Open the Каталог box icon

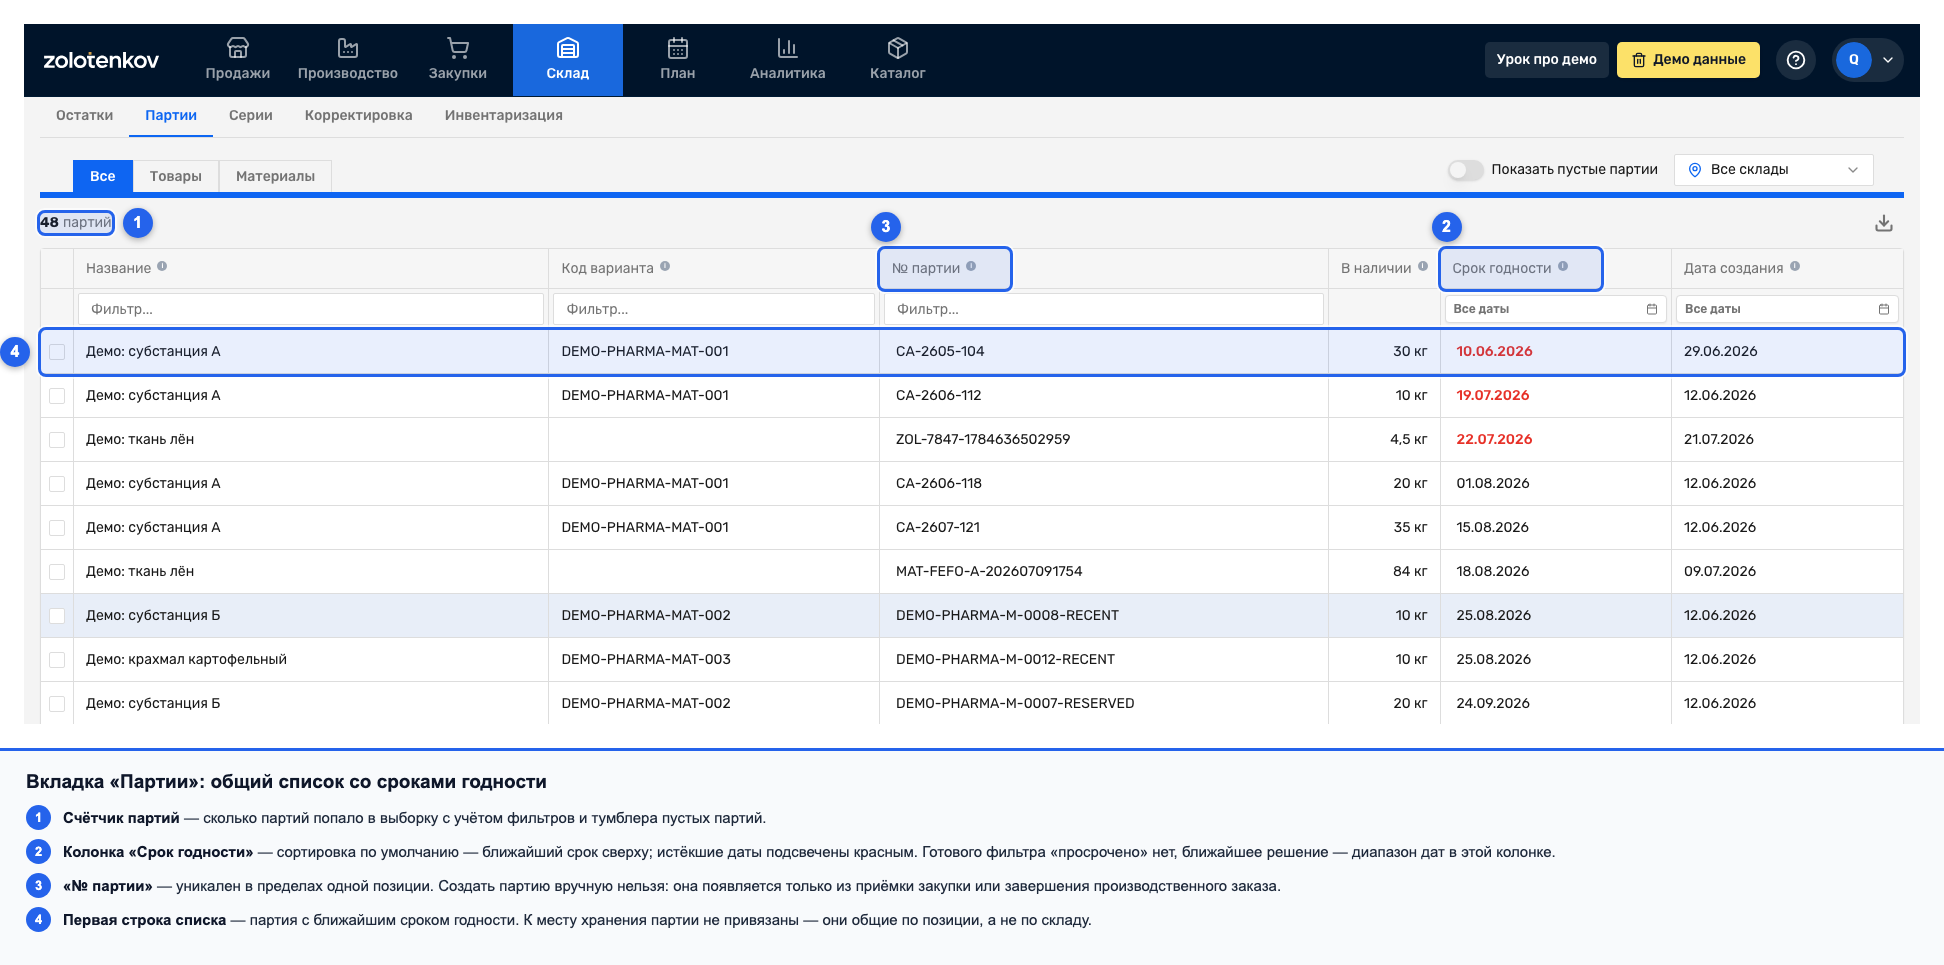tap(897, 48)
